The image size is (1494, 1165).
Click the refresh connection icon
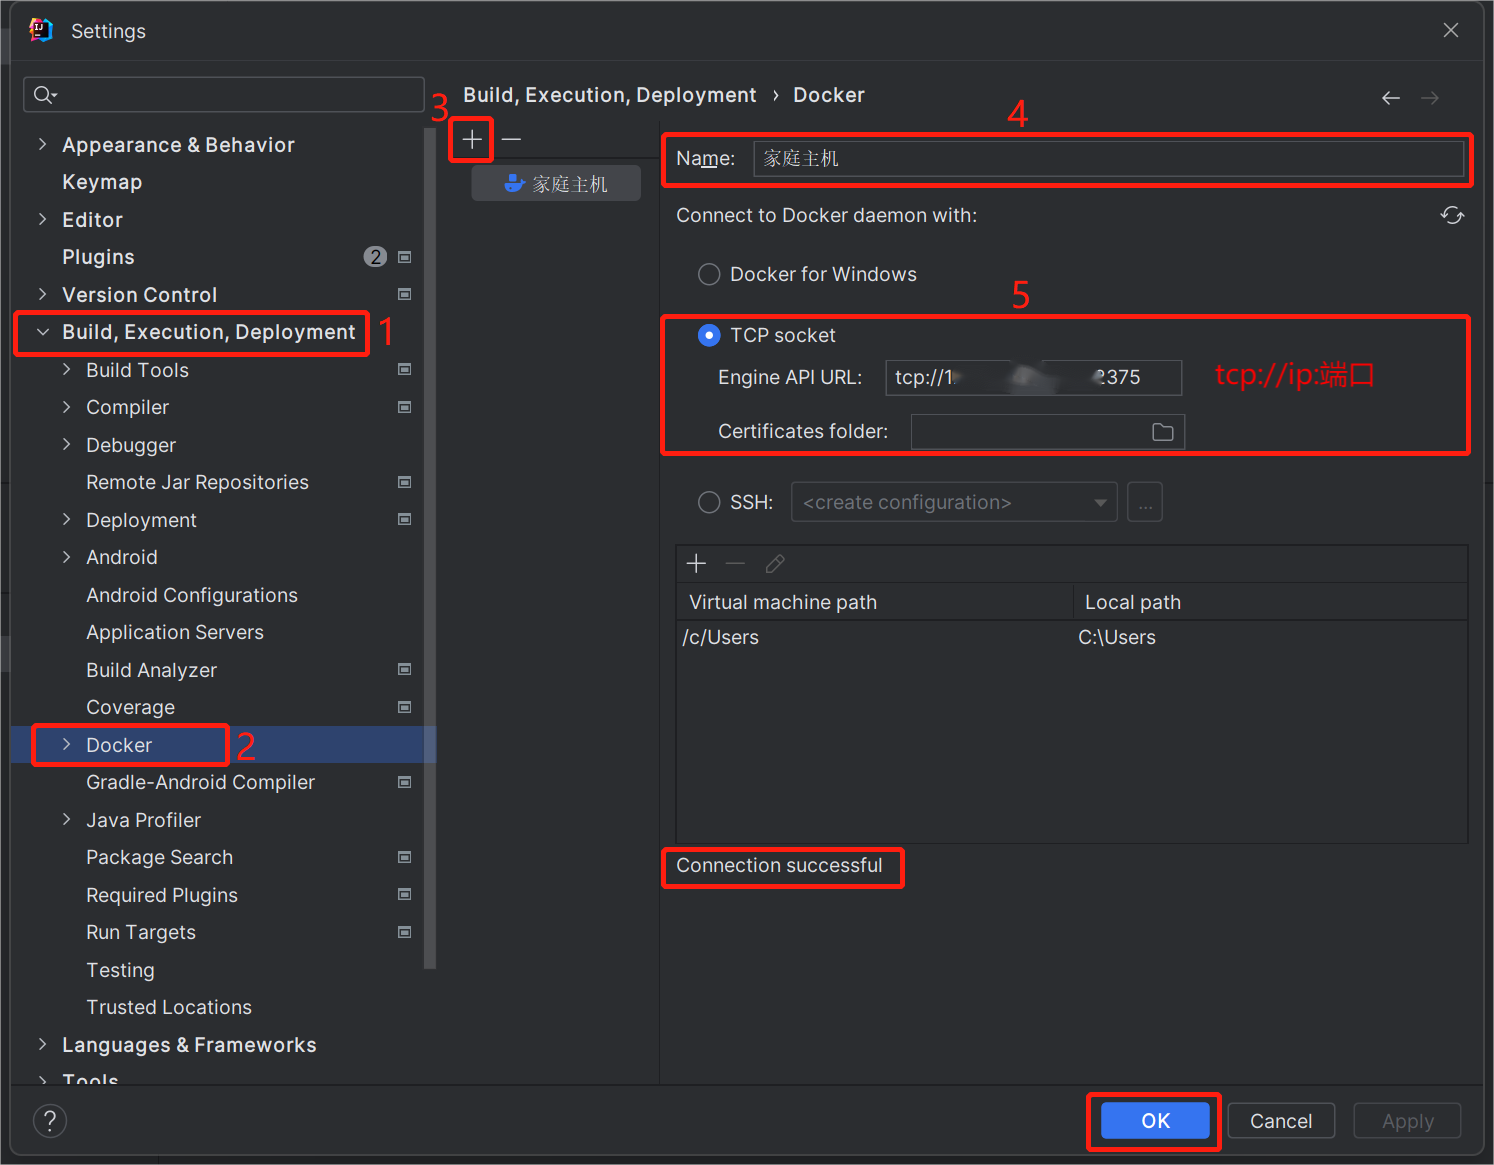point(1452,215)
